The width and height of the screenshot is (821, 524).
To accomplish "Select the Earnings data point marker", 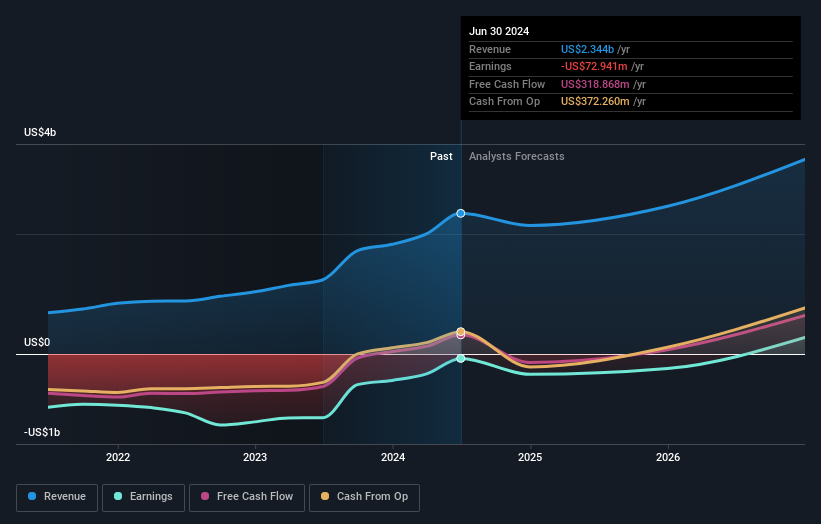I will tap(461, 359).
